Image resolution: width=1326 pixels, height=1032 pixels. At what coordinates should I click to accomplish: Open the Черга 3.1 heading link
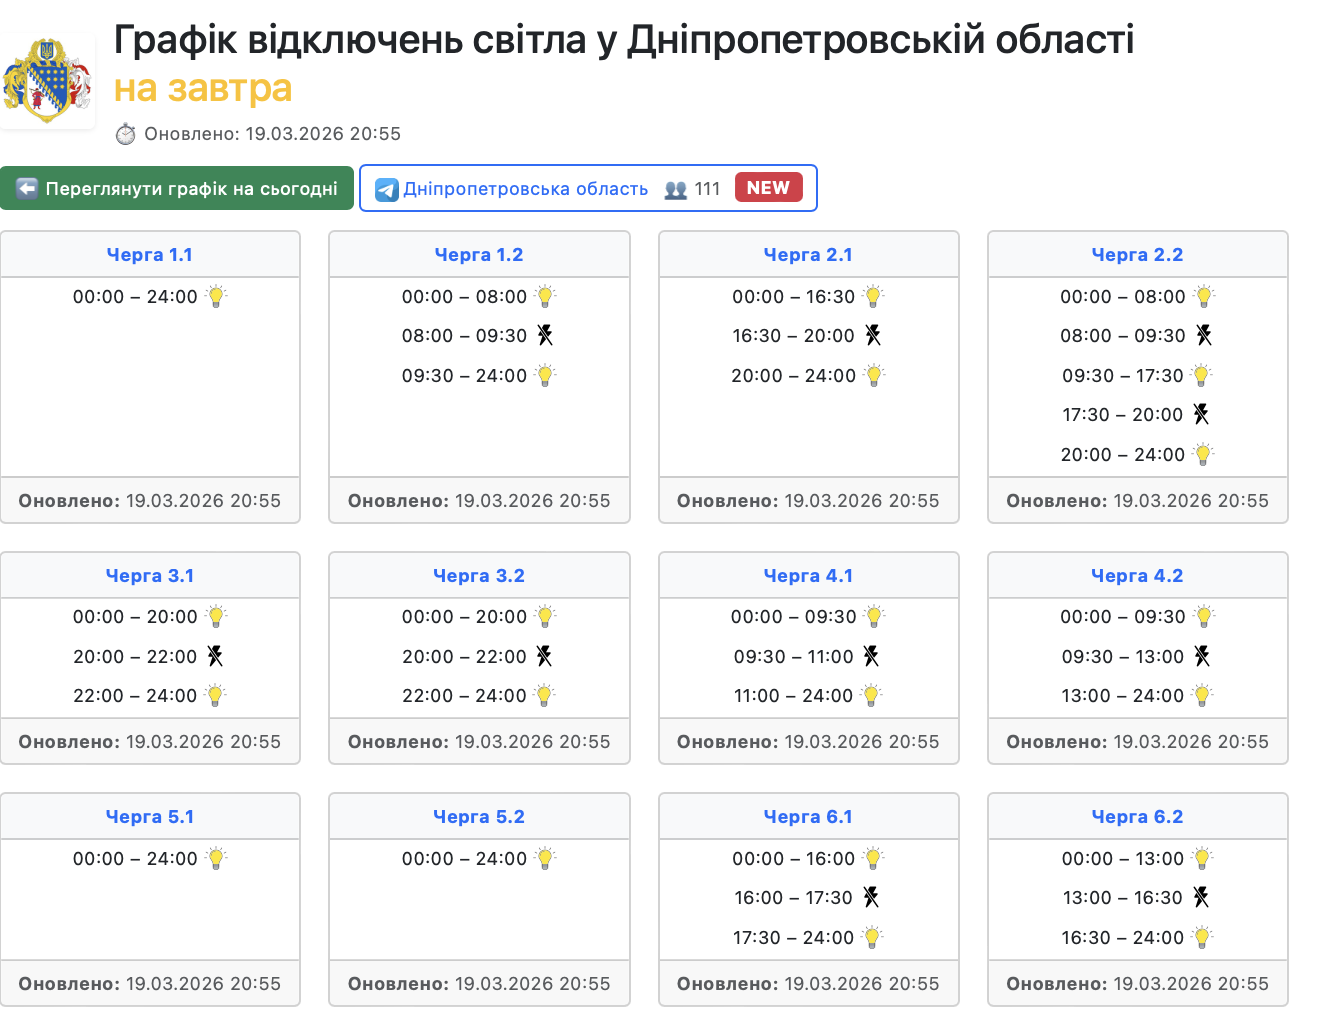click(x=150, y=576)
